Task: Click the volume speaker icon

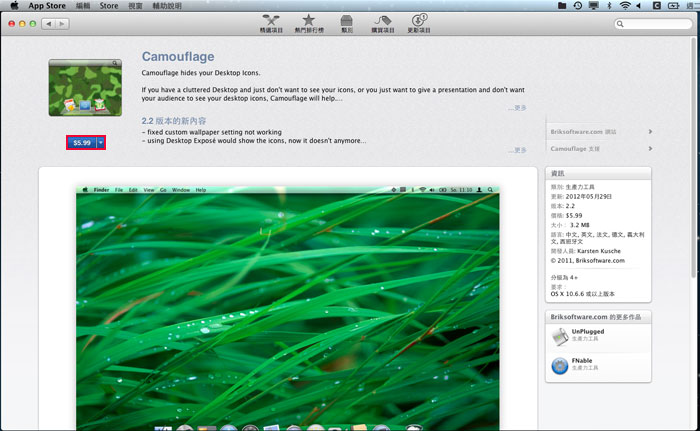Action: (x=639, y=5)
